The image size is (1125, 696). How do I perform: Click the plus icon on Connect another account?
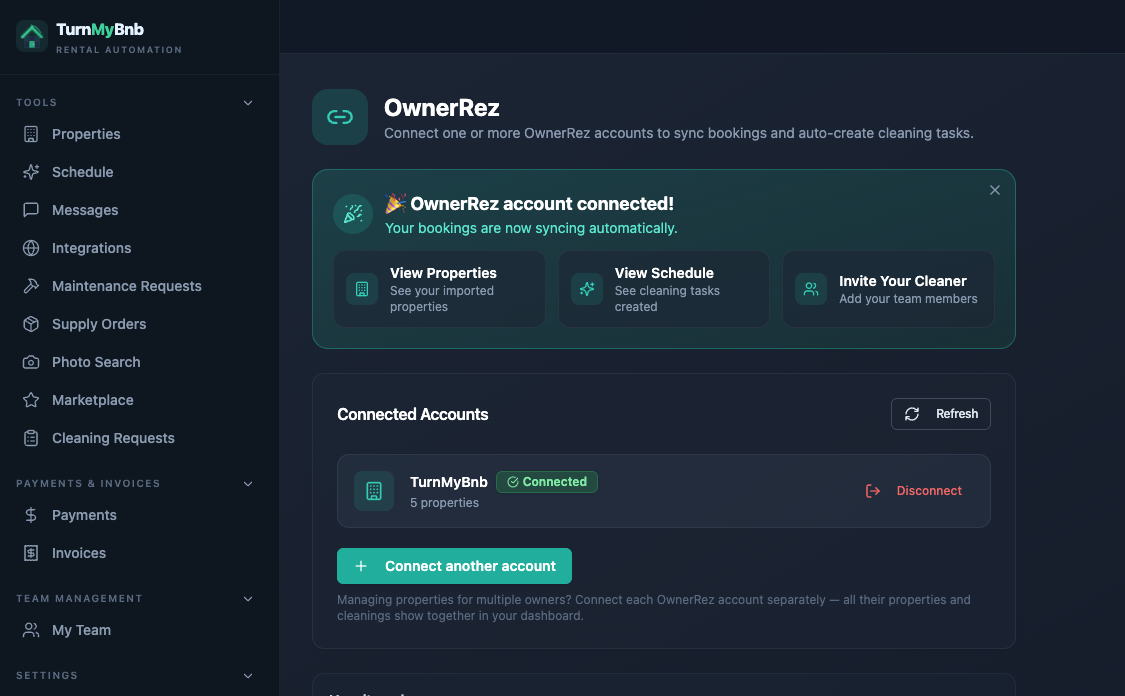pos(361,566)
